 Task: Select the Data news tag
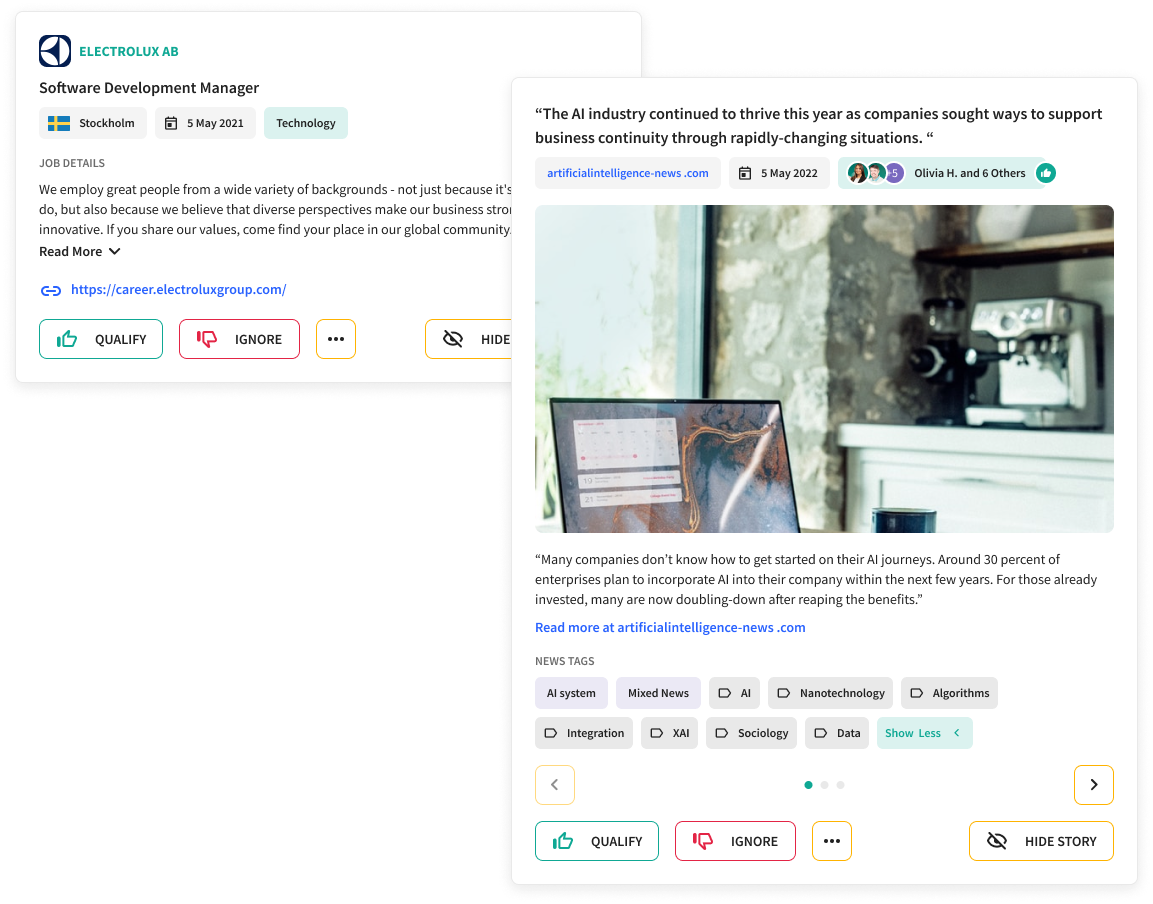point(837,733)
